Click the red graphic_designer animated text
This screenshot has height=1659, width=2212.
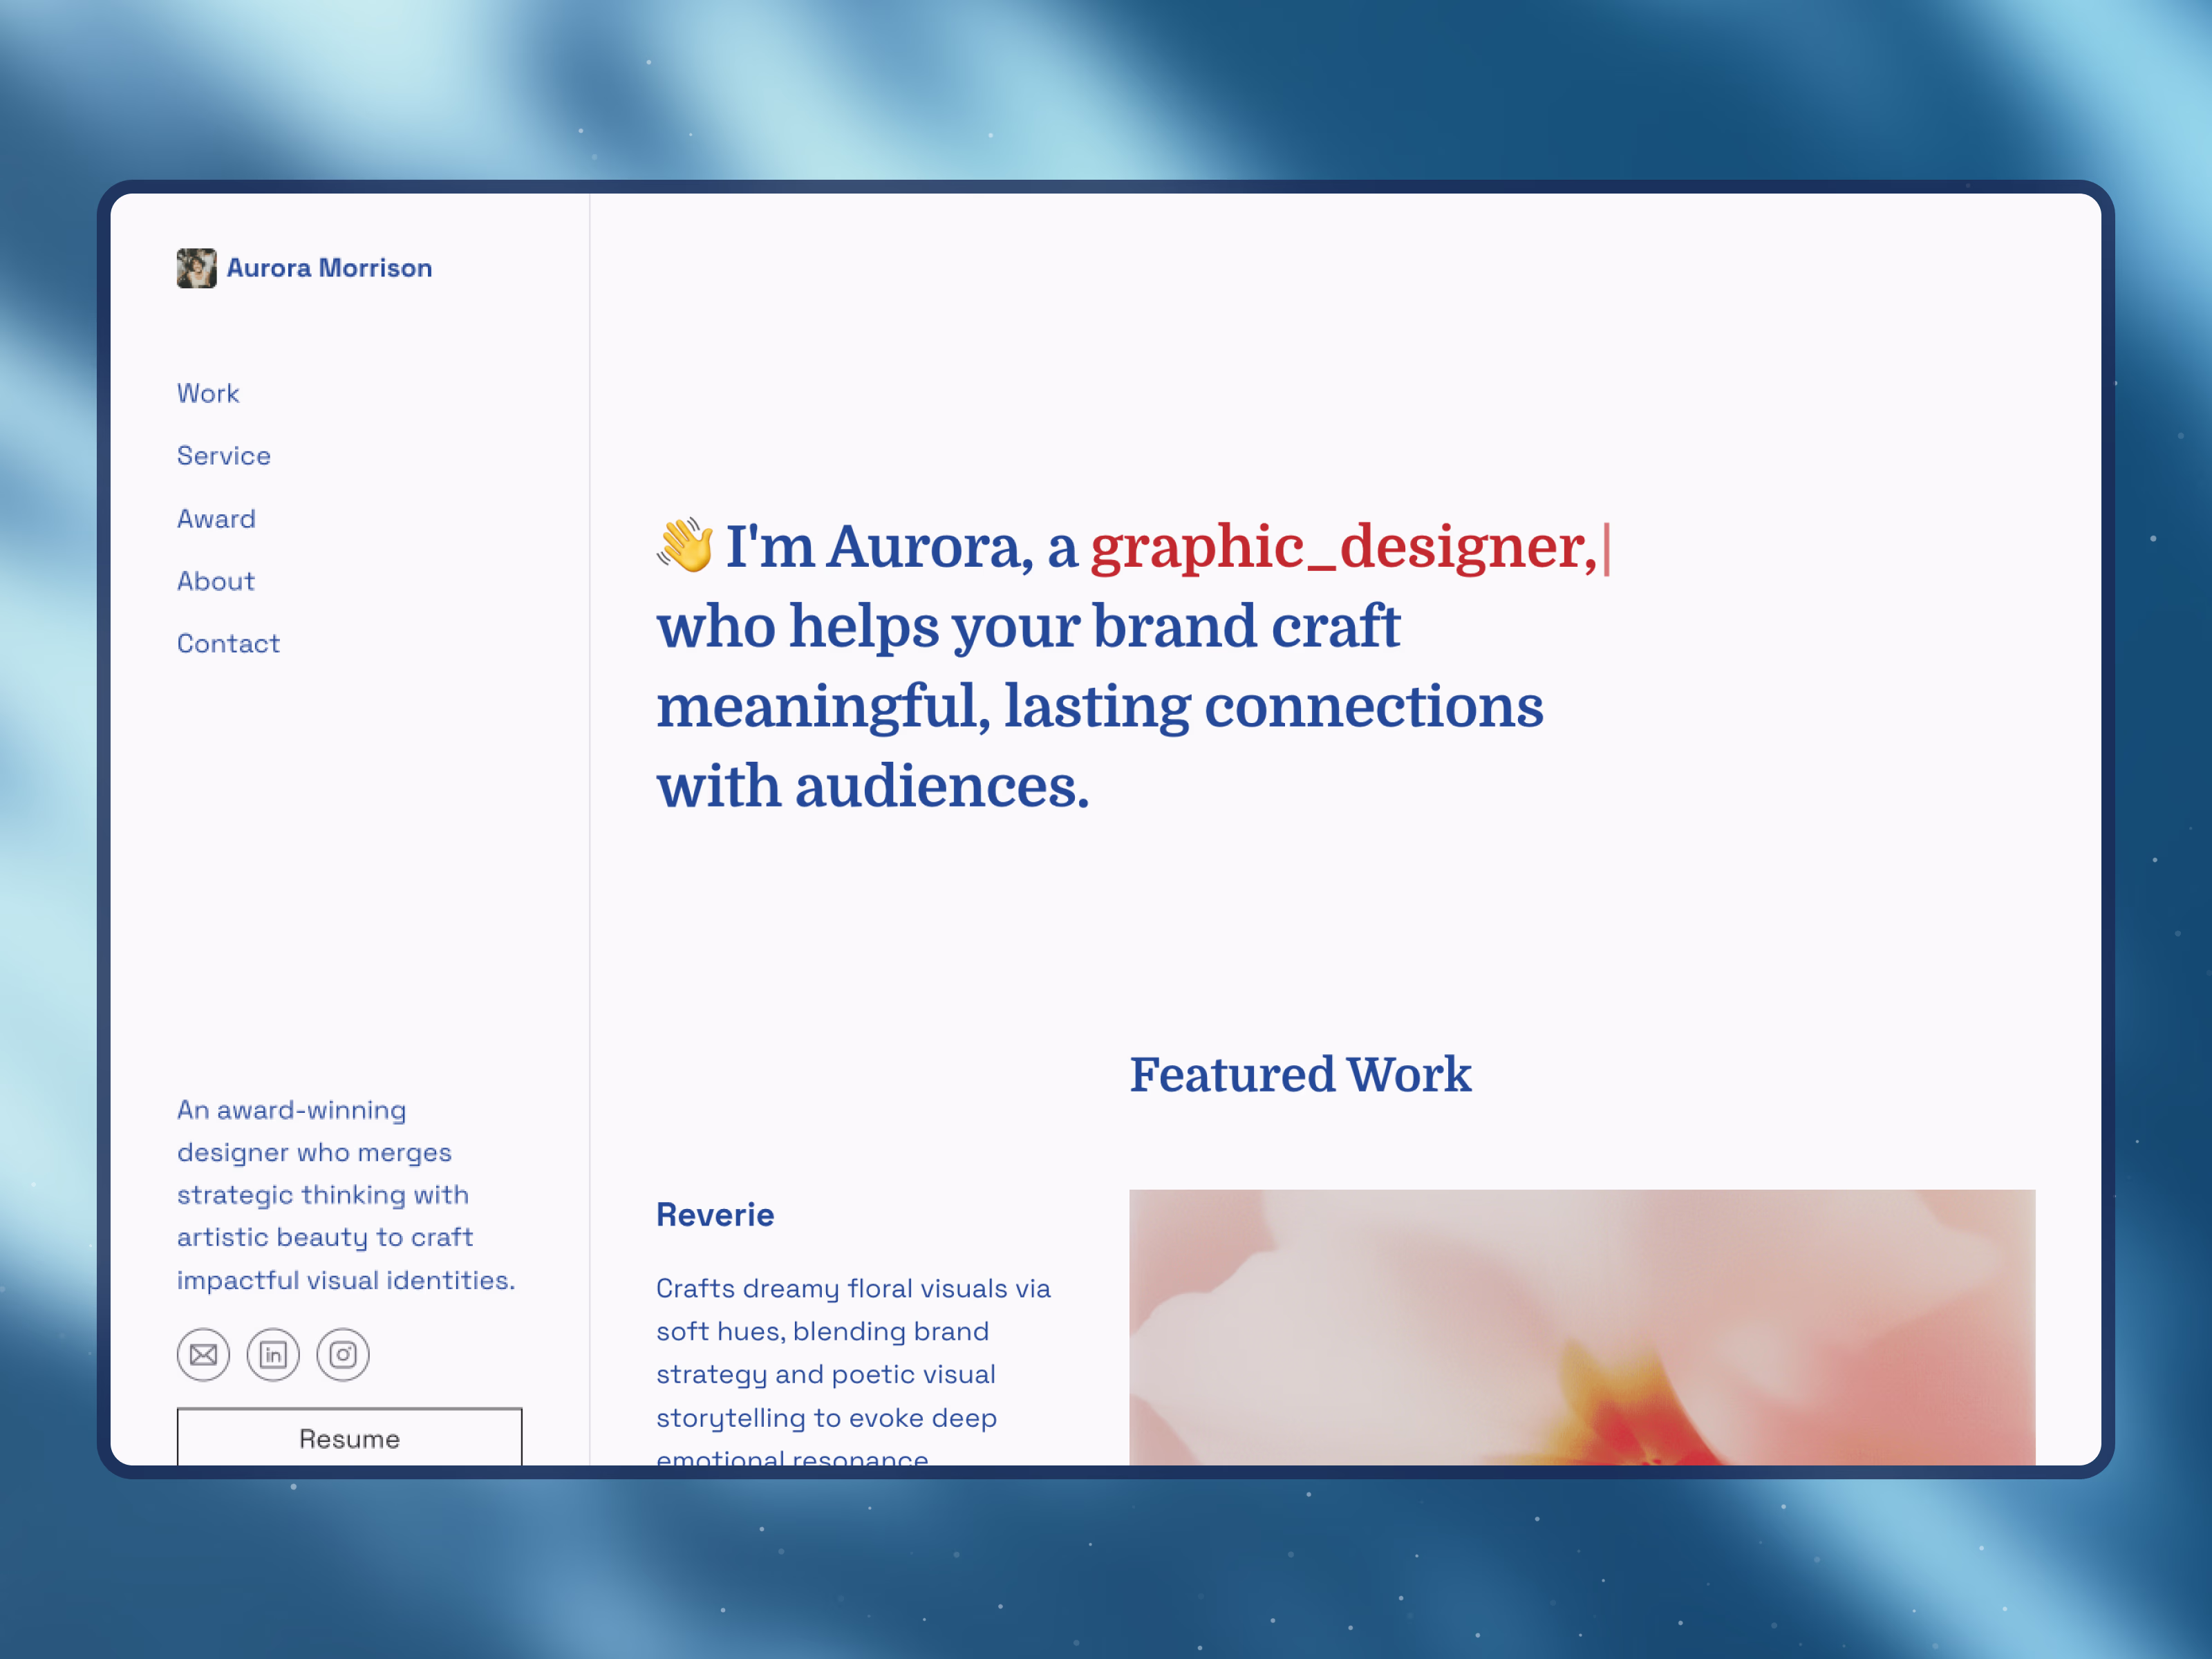1342,548
